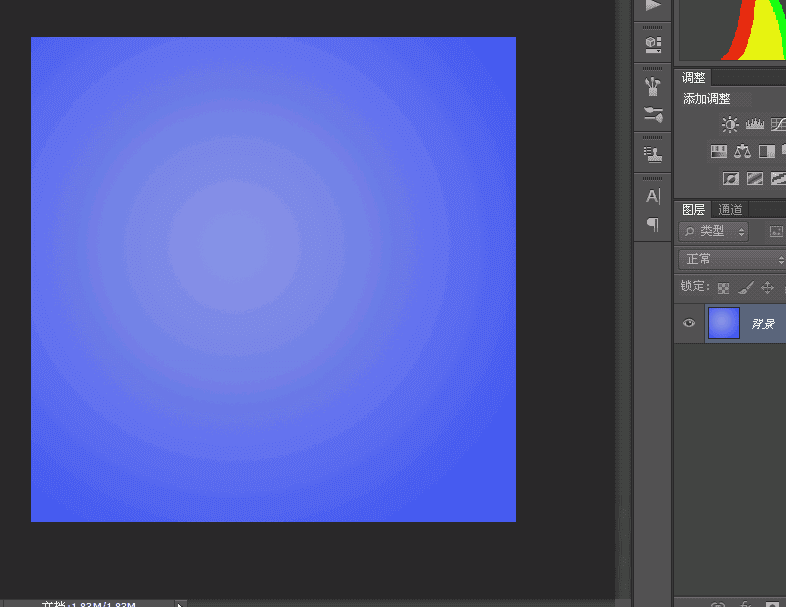Screen dimensions: 786x607
Task: Click the link layers icon
Action: (718, 604)
